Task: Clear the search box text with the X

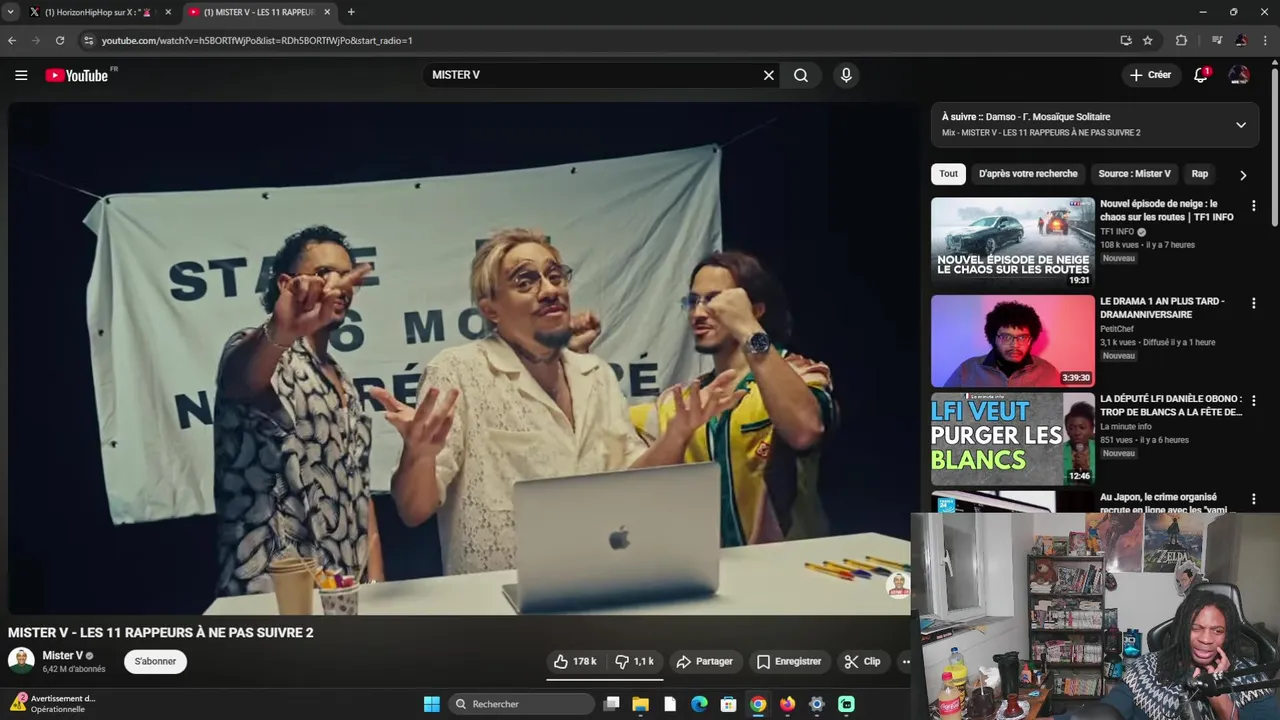Action: point(769,75)
